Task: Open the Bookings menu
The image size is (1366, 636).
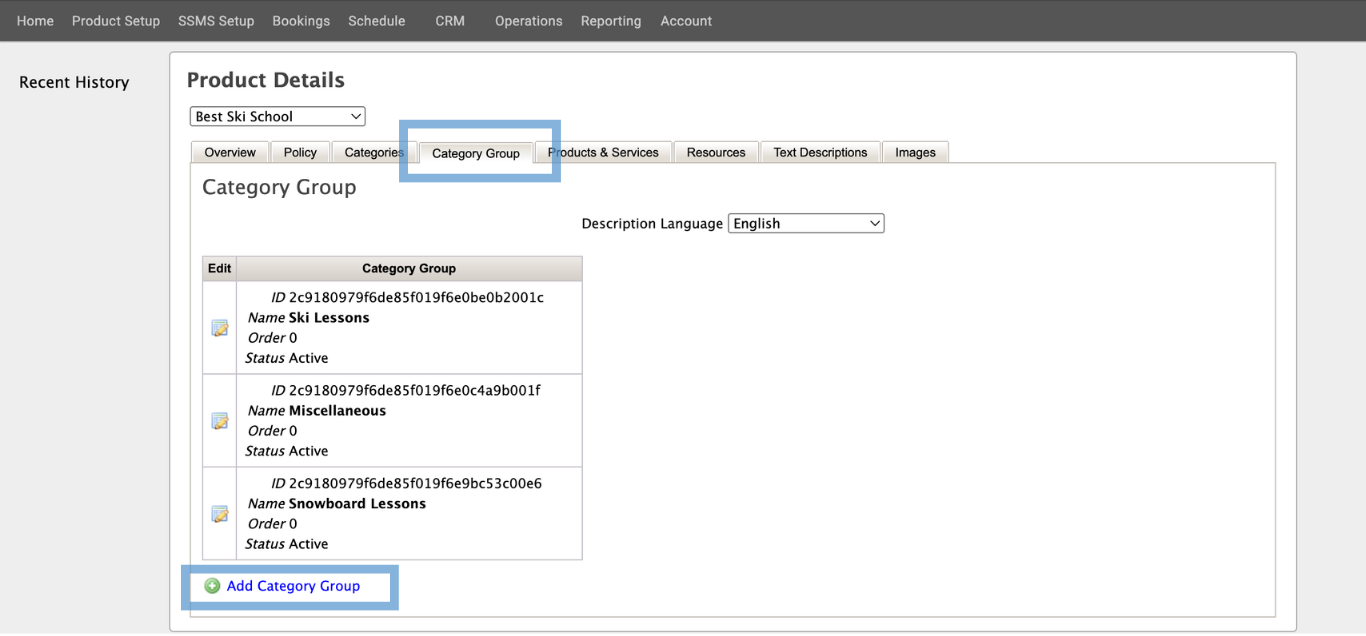Action: (301, 21)
